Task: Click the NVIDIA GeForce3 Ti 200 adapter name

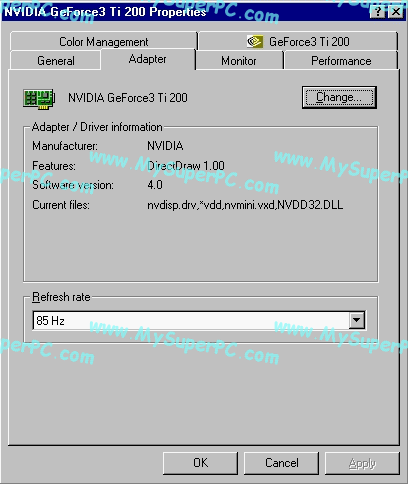Action: tap(128, 98)
